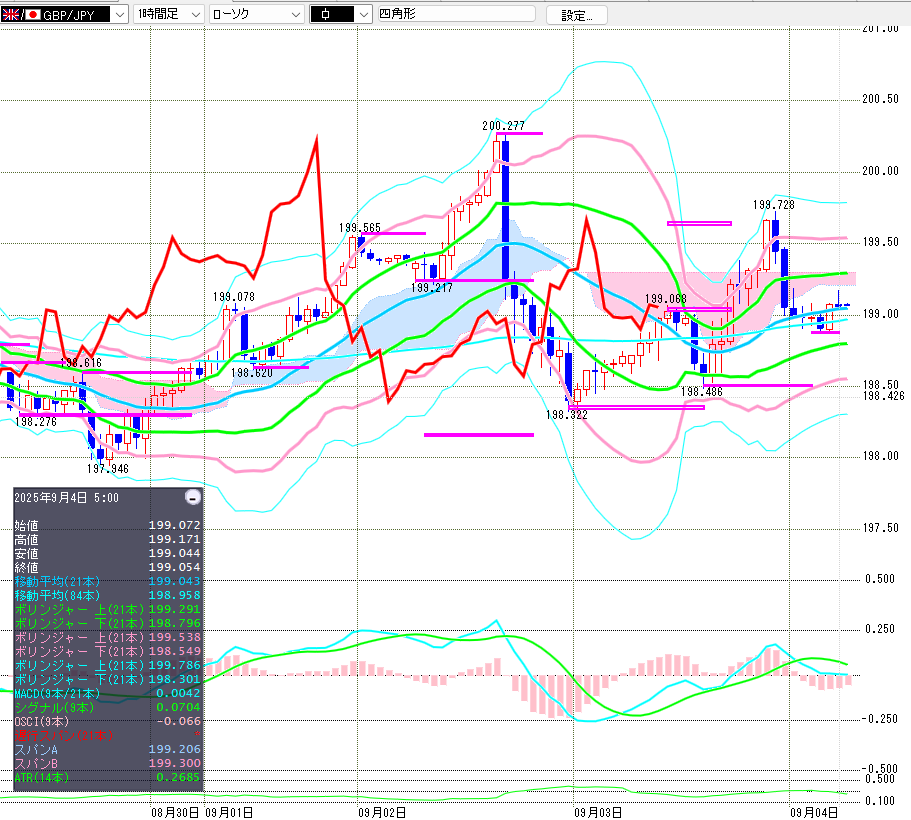Click the 09月01日 date axis label
Viewport: 911px width, 820px height.
click(x=229, y=812)
